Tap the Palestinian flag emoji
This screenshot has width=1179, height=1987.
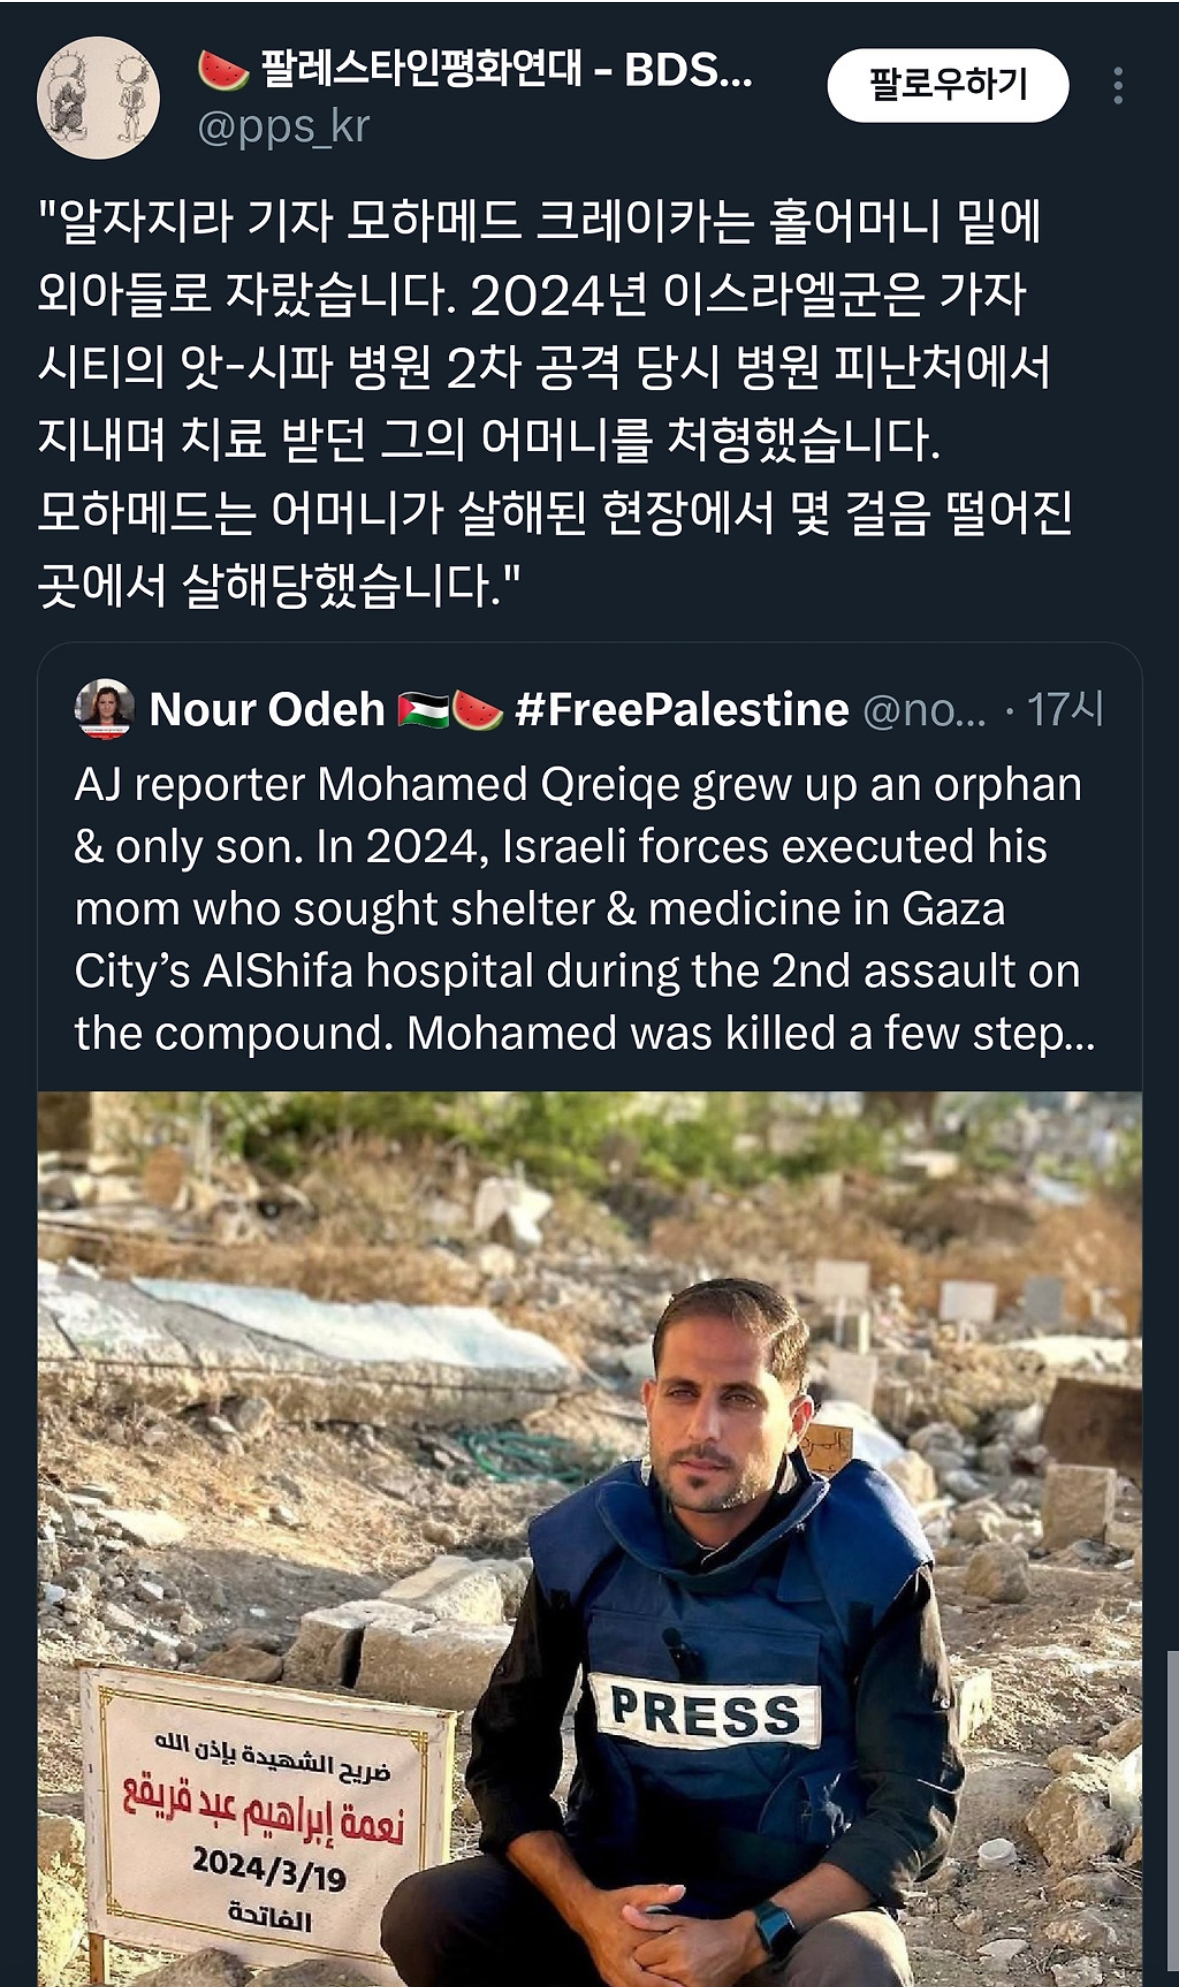pos(423,709)
